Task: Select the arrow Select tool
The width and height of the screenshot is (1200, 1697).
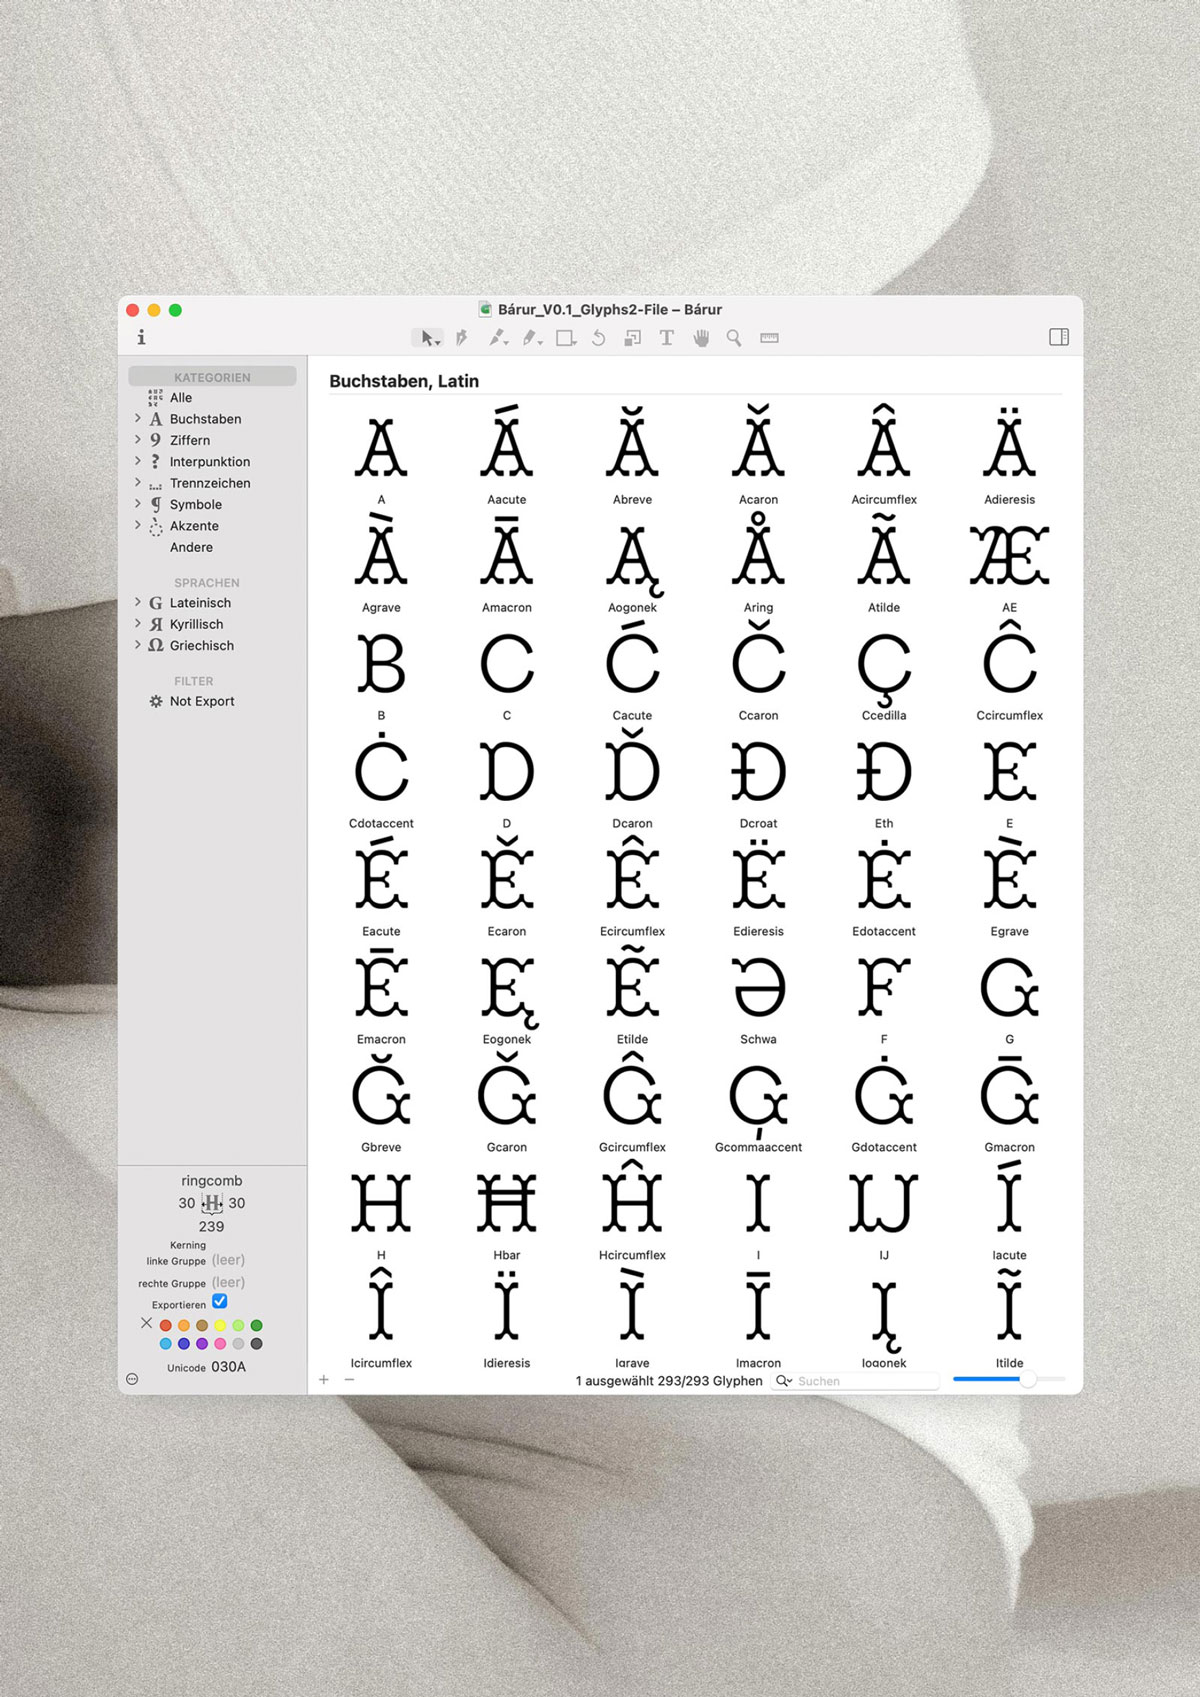Action: click(429, 338)
